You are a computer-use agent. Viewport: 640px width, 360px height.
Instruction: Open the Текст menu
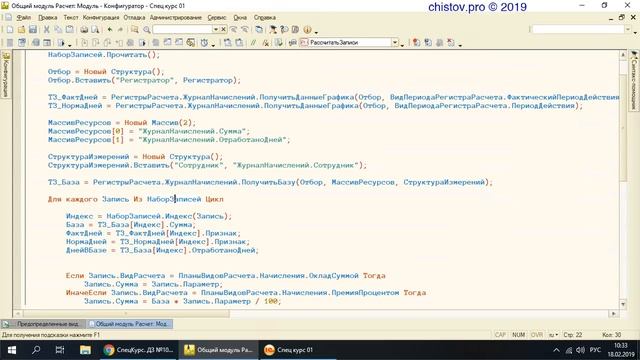(x=71, y=18)
